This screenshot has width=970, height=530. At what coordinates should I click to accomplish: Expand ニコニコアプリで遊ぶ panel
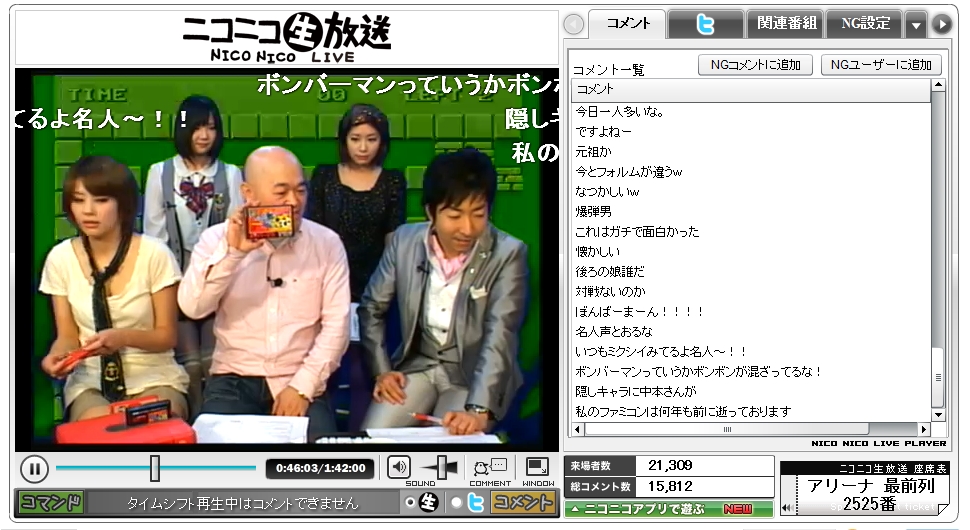pos(668,509)
